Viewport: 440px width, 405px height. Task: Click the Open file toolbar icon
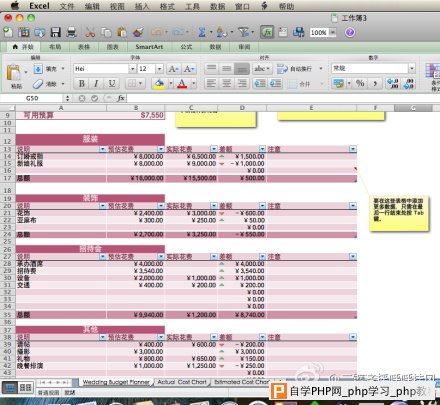40,32
